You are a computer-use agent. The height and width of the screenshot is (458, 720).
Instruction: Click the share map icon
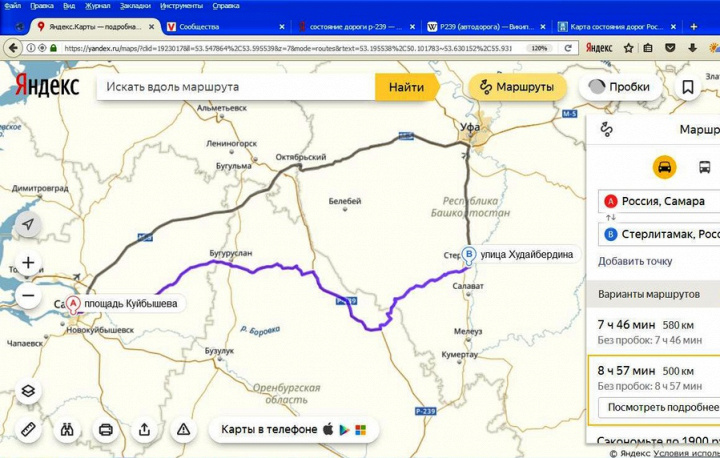pos(144,430)
